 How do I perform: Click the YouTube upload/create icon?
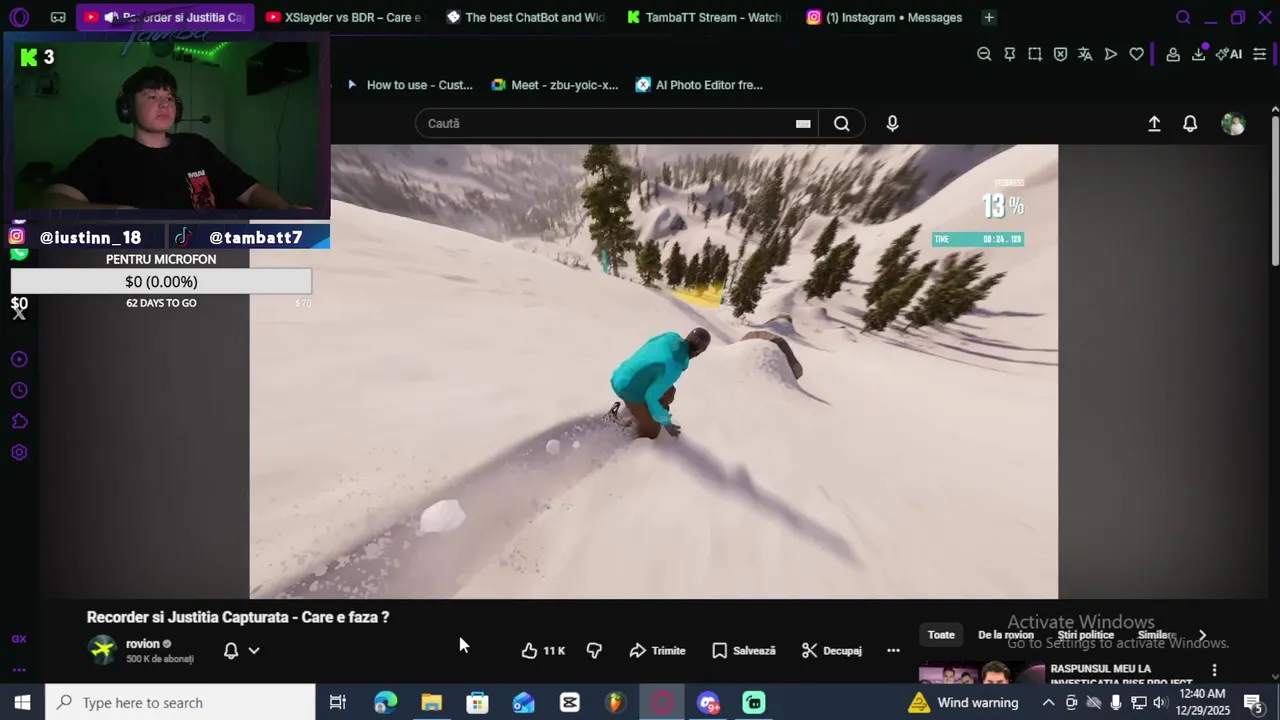pos(1154,123)
